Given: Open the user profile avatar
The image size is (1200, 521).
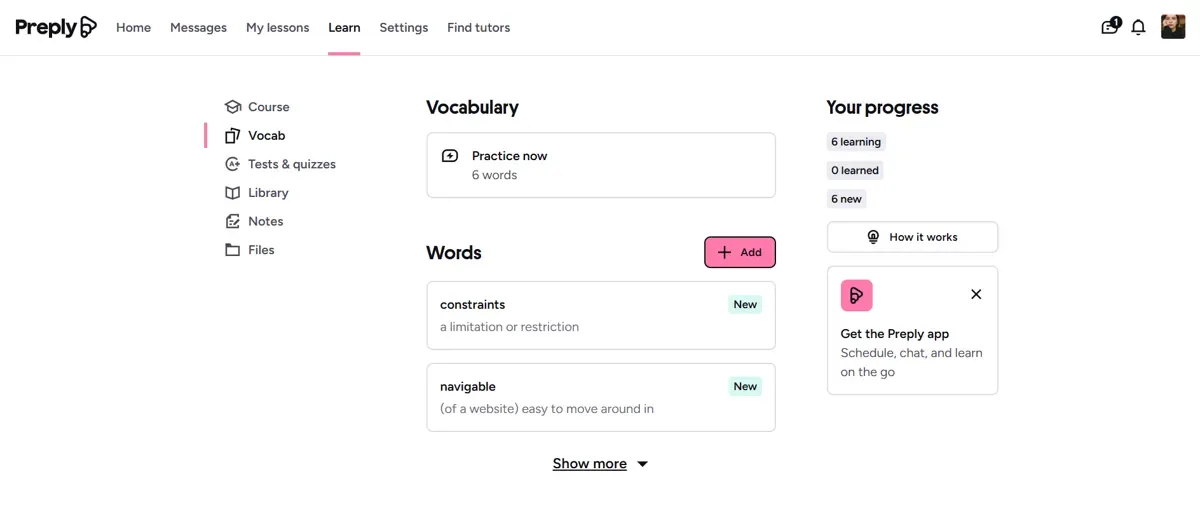Looking at the screenshot, I should click(x=1173, y=27).
